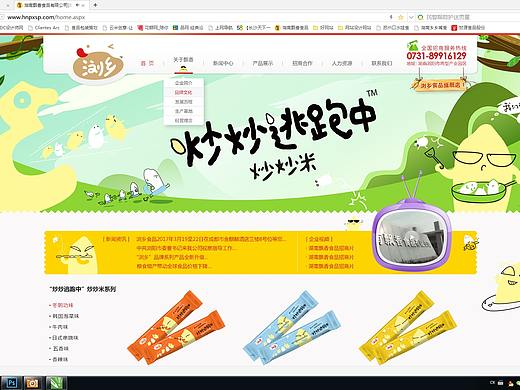Open the first yellow folder bookmark
520x390 pixels.
point(323,28)
